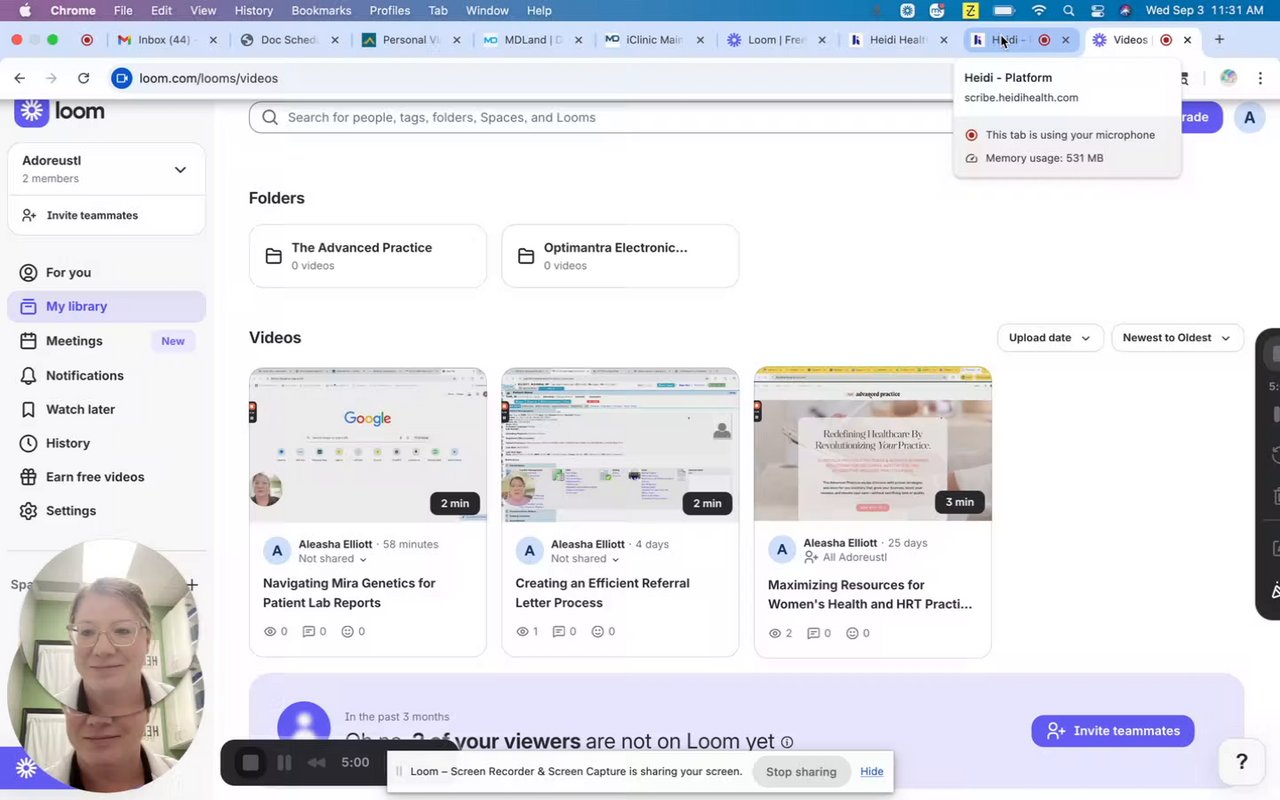Expand Not shared dropdown on Mira Genetics video

coord(332,559)
